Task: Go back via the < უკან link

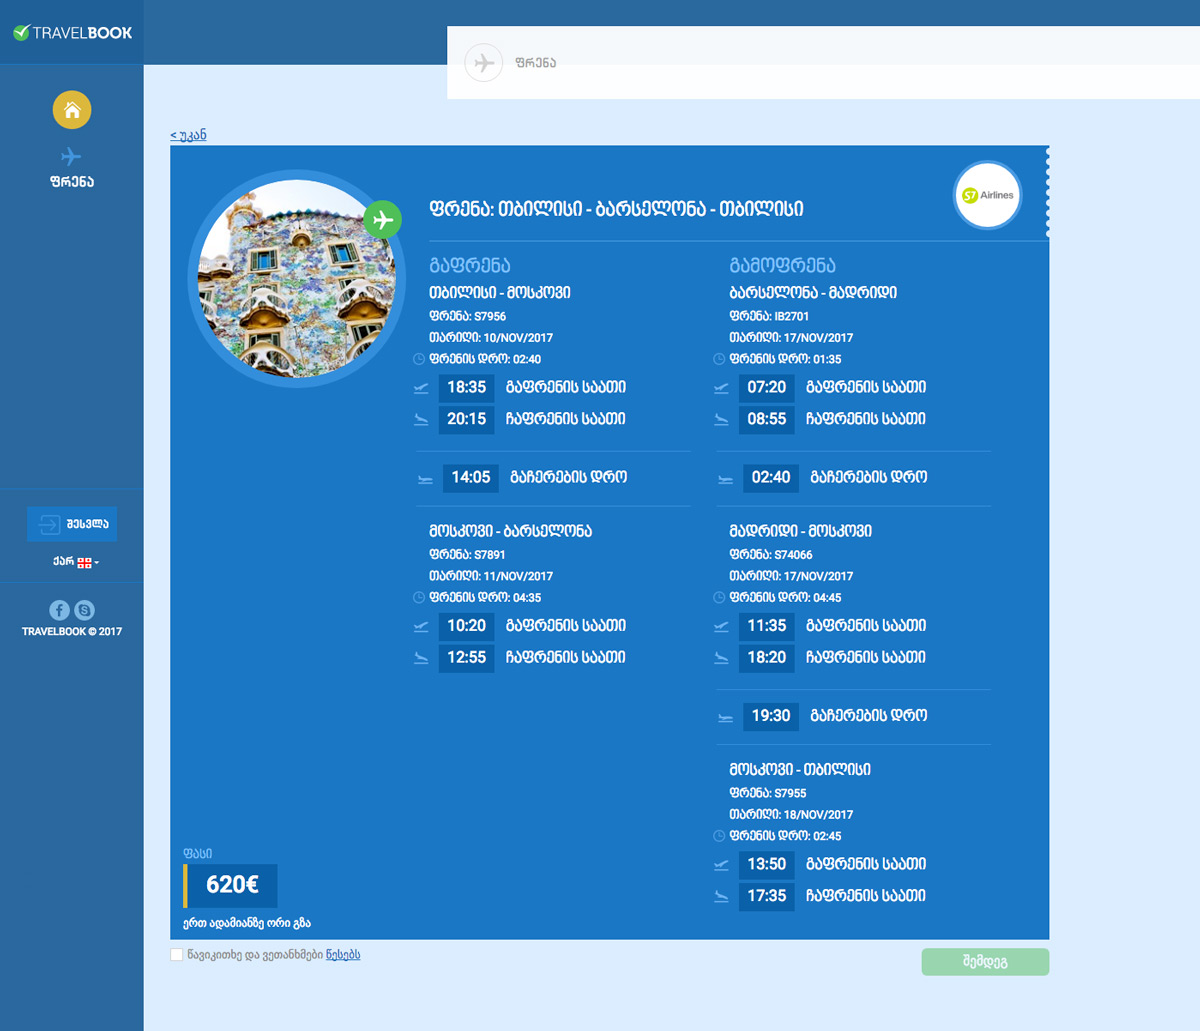Action: pyautogui.click(x=188, y=135)
